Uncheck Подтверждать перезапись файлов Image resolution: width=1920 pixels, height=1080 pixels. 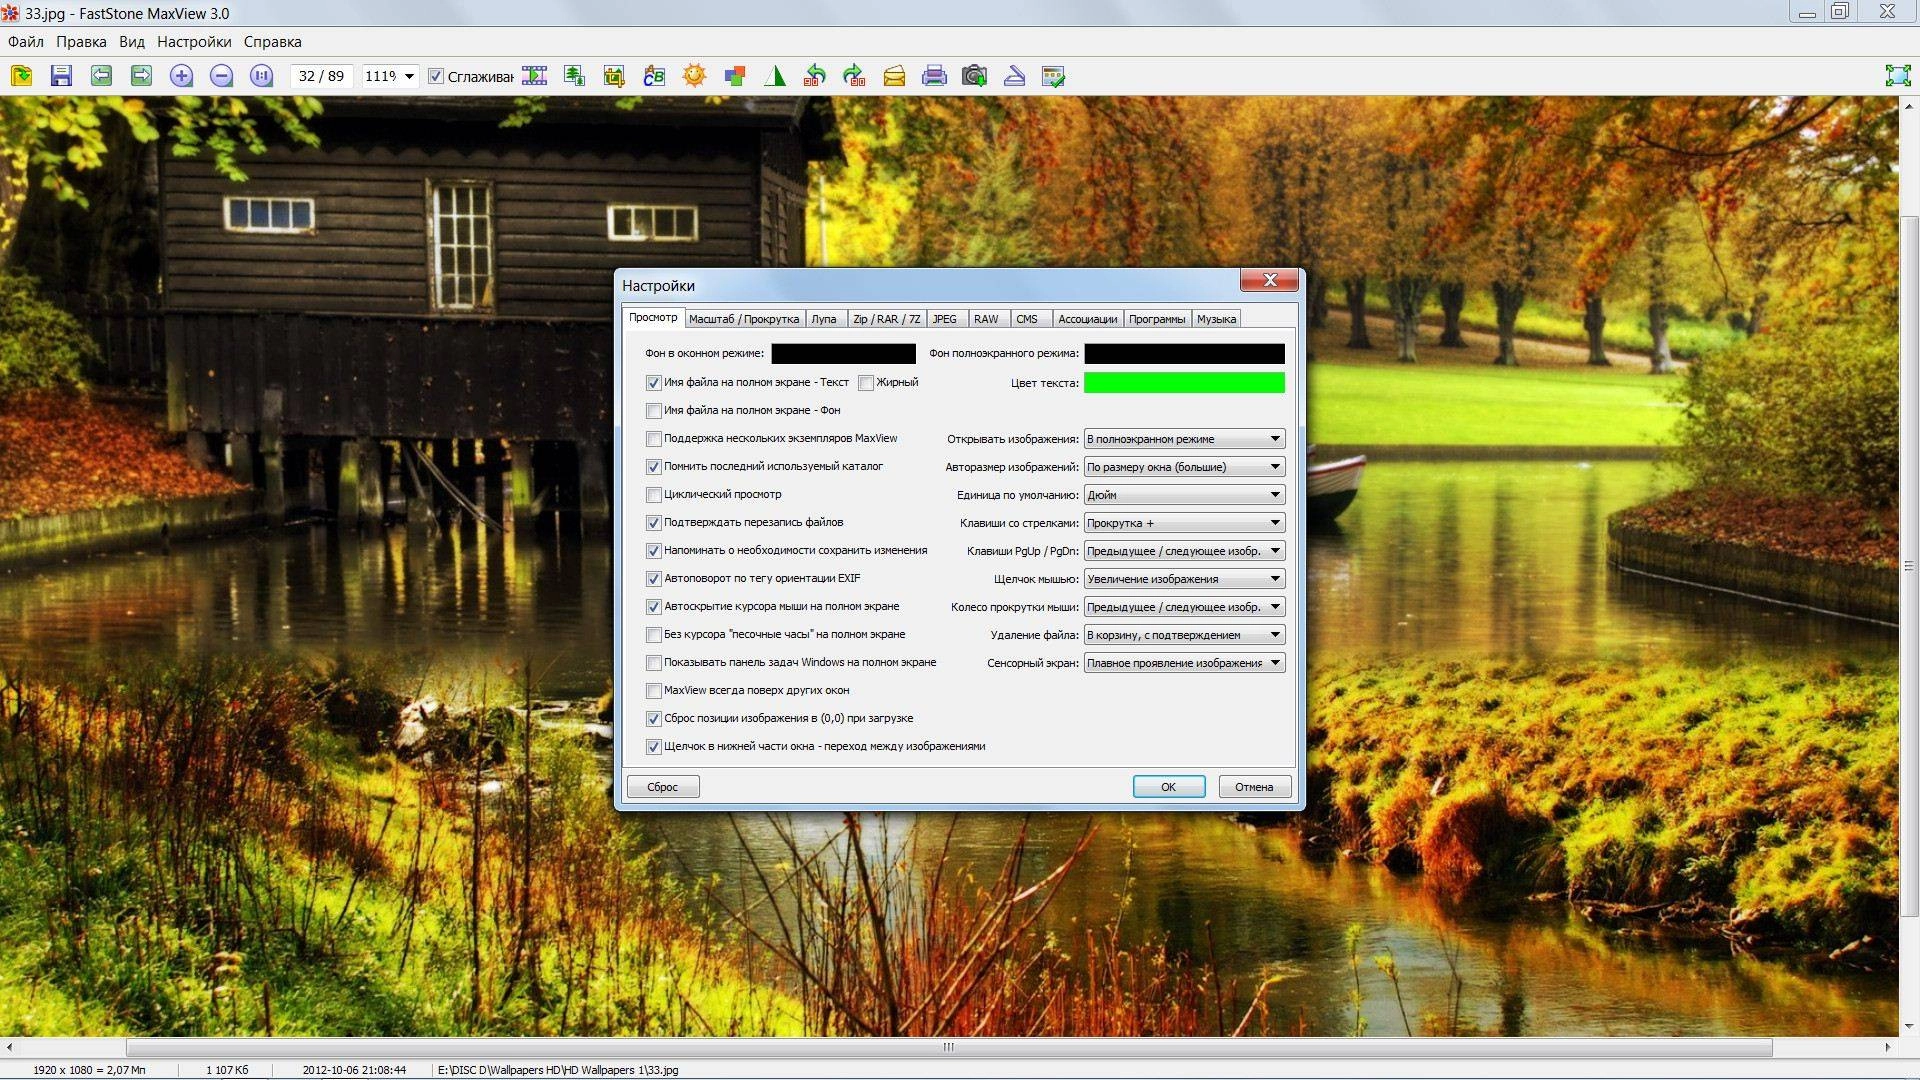pos(654,523)
